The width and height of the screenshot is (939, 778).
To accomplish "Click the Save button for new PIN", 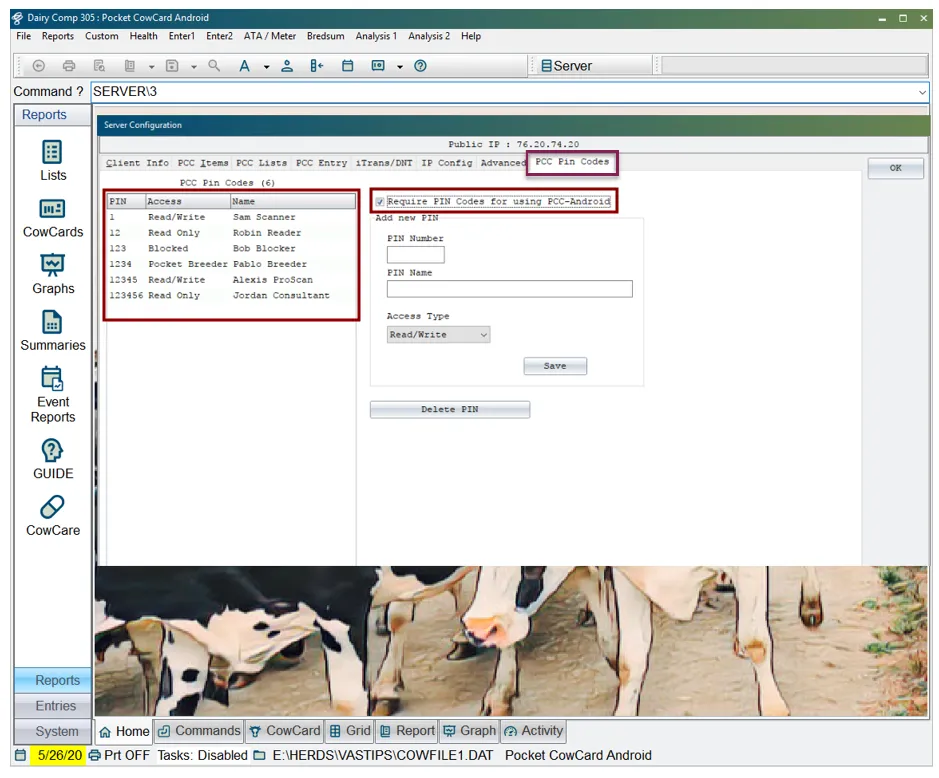I will click(x=555, y=366).
